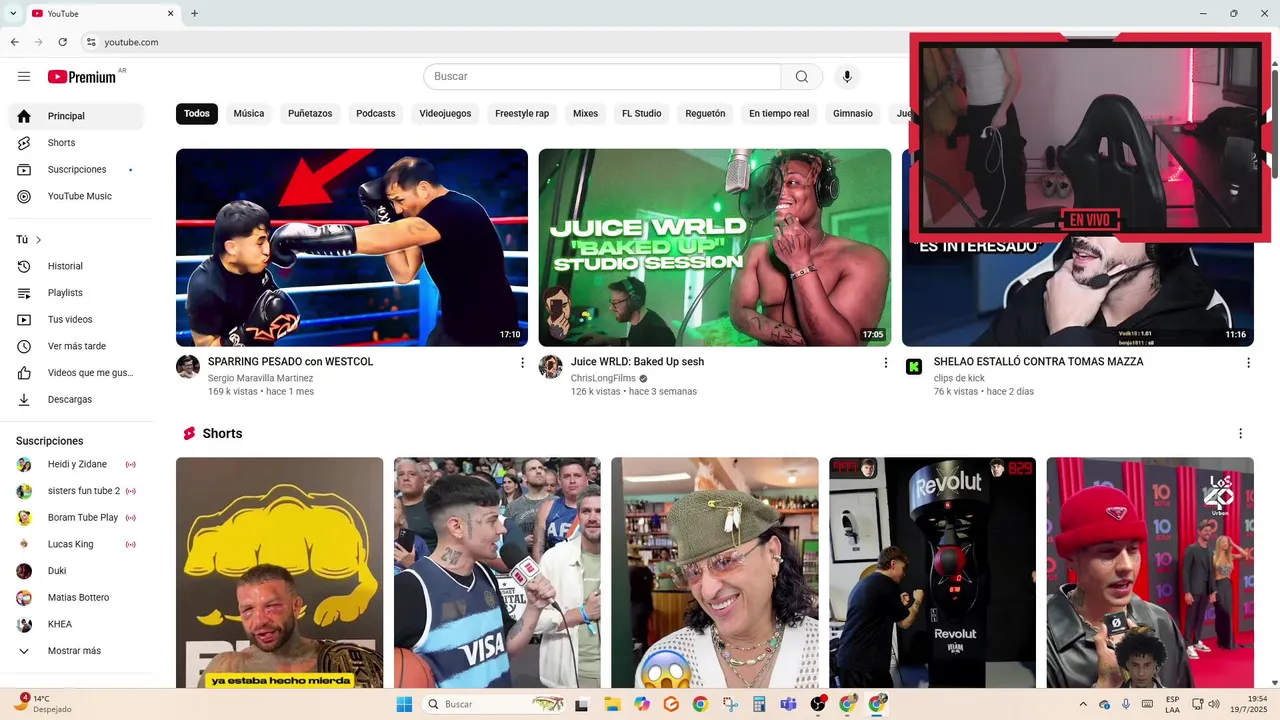Expand the Tú section
This screenshot has height=720, width=1280.
coord(29,240)
